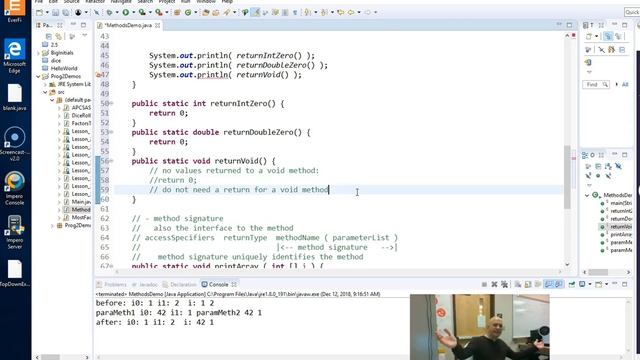The width and height of the screenshot is (640, 360).
Task: Click the All link in Task List
Action: pos(625,84)
